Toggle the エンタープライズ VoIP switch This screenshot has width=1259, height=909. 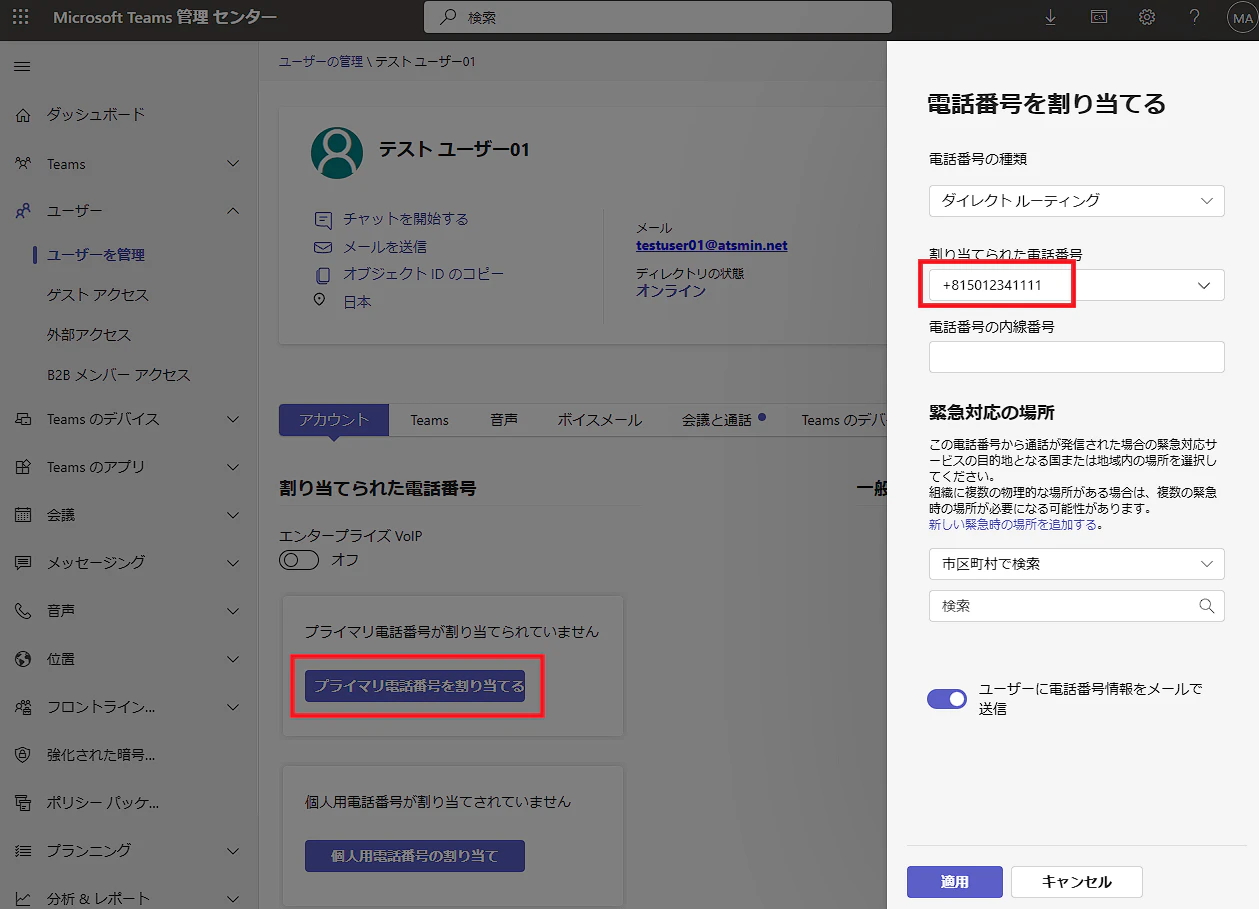coord(299,560)
